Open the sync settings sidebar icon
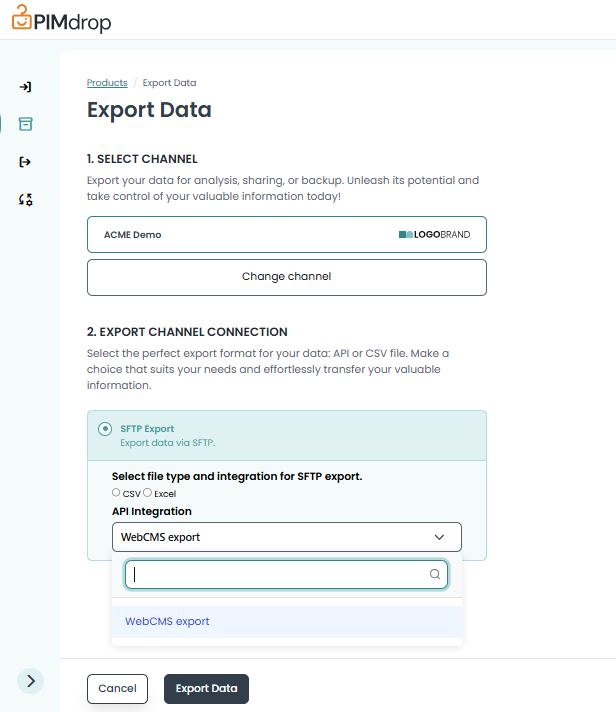Screen dimensions: 616x712 tap(26, 200)
